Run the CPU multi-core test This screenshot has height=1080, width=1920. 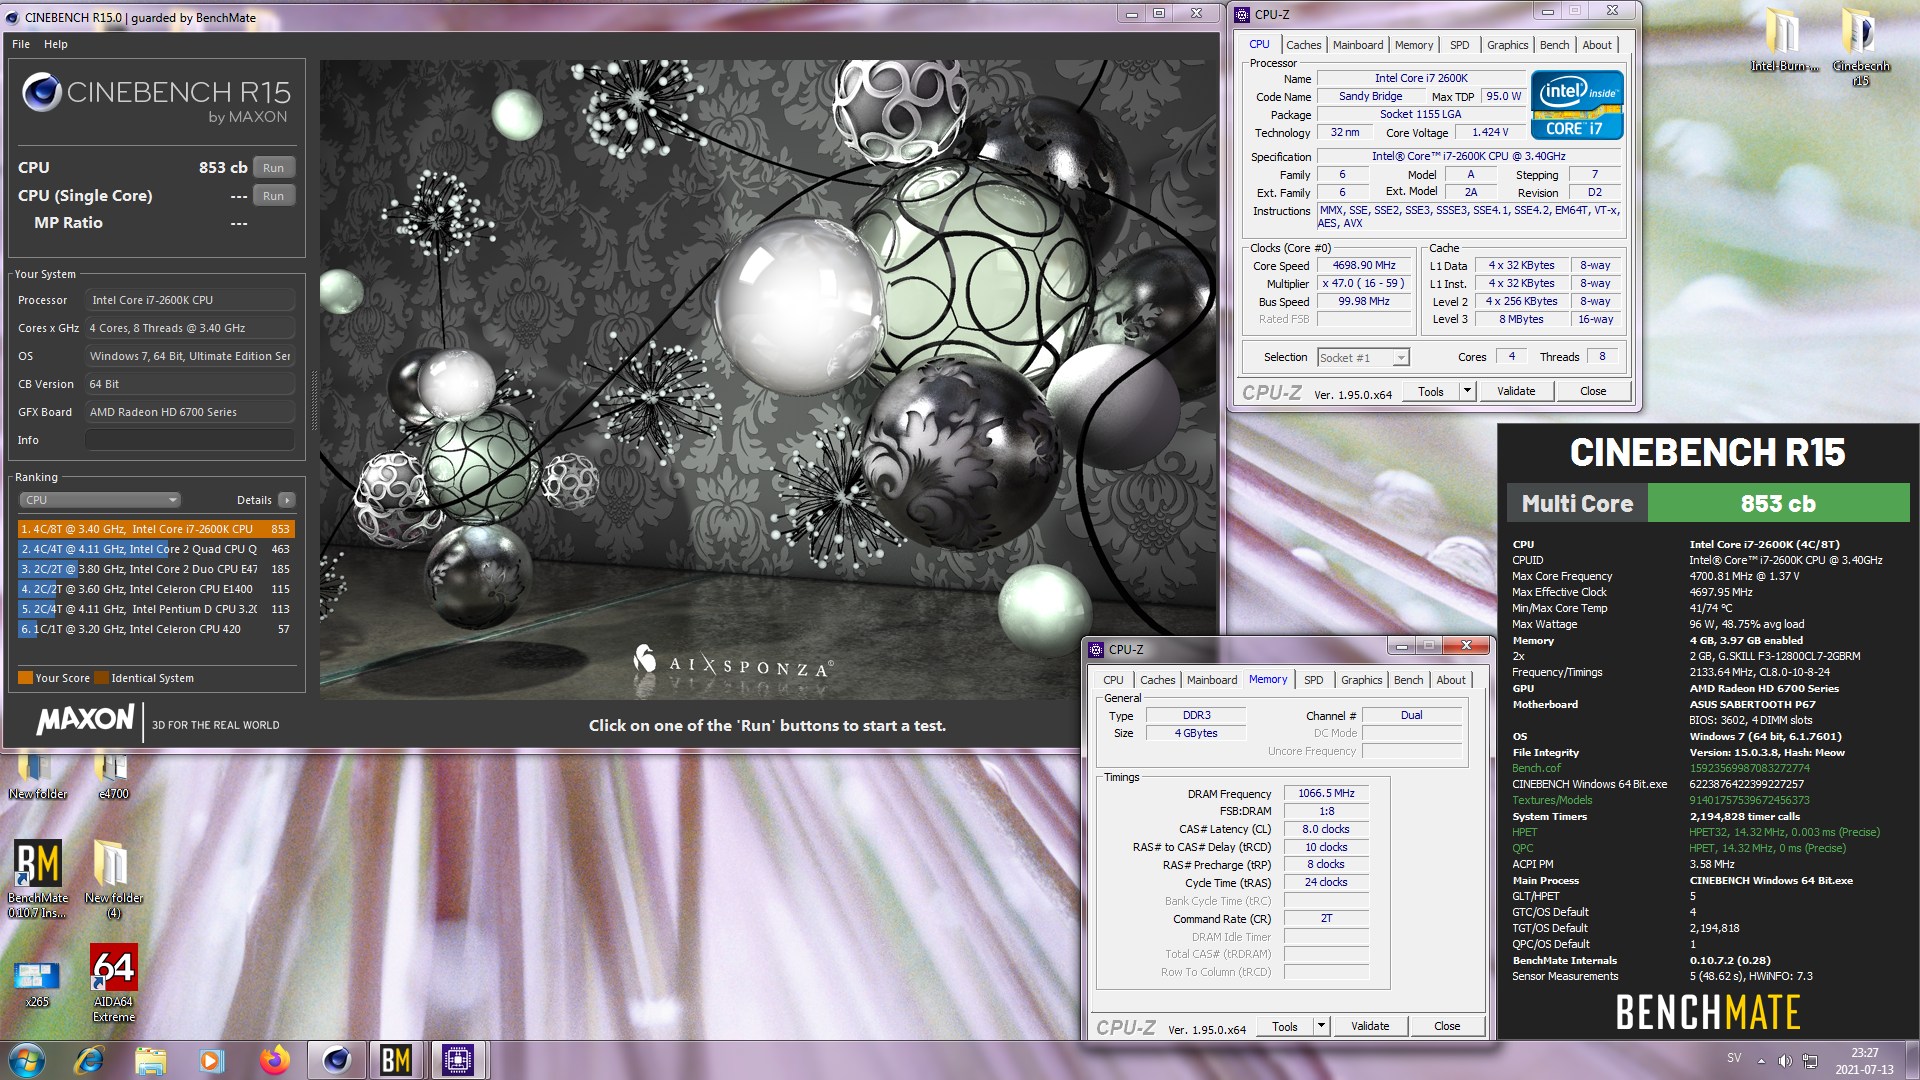click(274, 168)
